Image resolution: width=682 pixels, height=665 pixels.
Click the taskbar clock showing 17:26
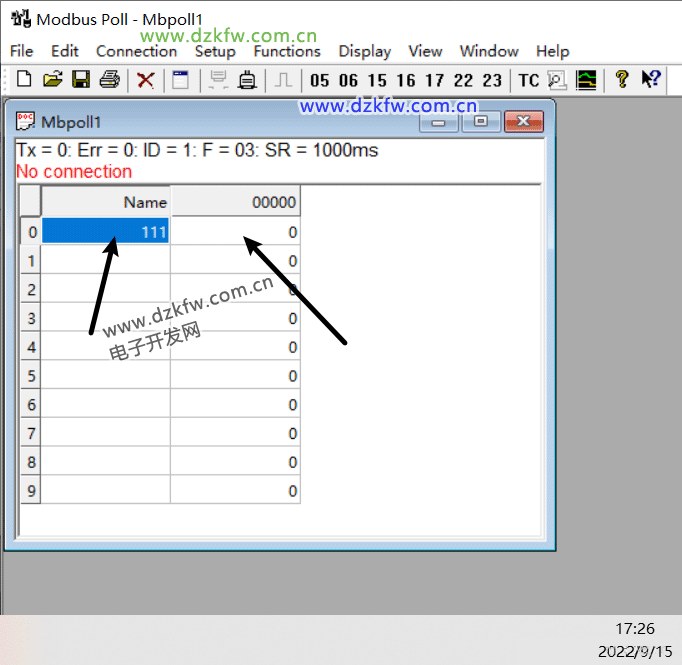[x=634, y=629]
